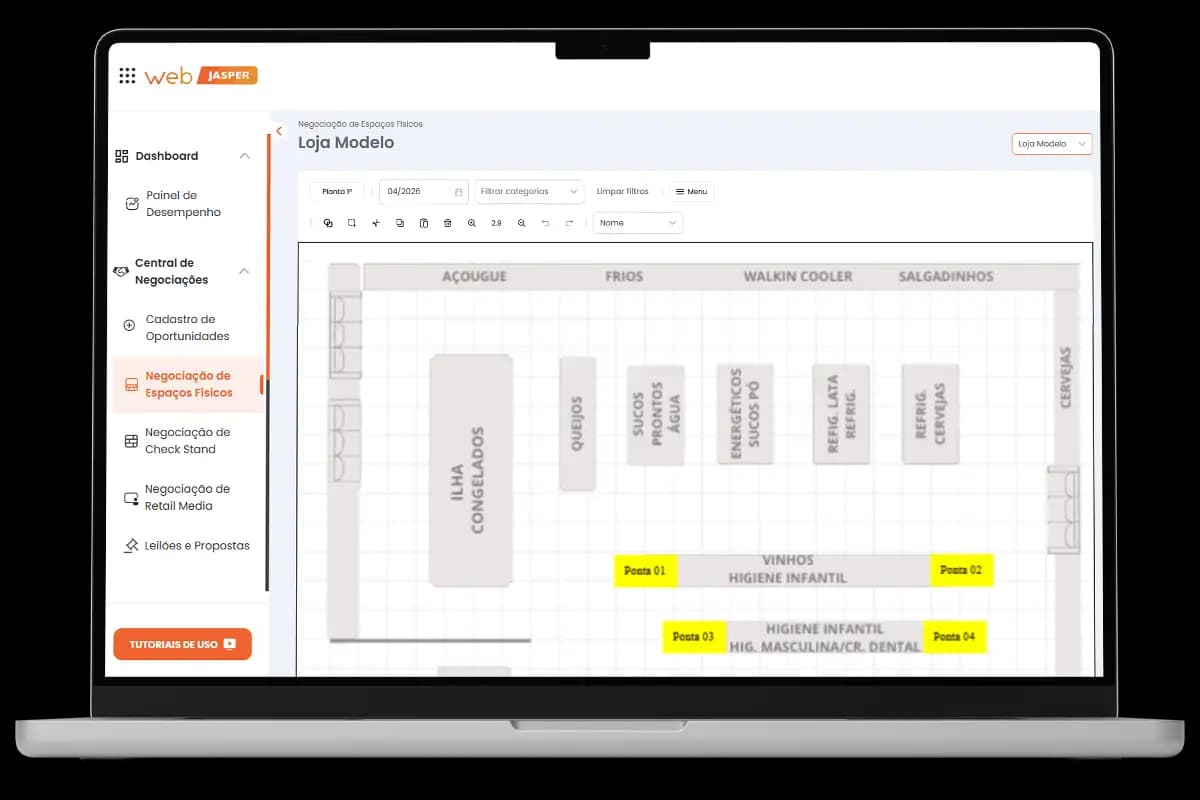The width and height of the screenshot is (1200, 800).
Task: Open the Nome label dropdown
Action: point(638,223)
